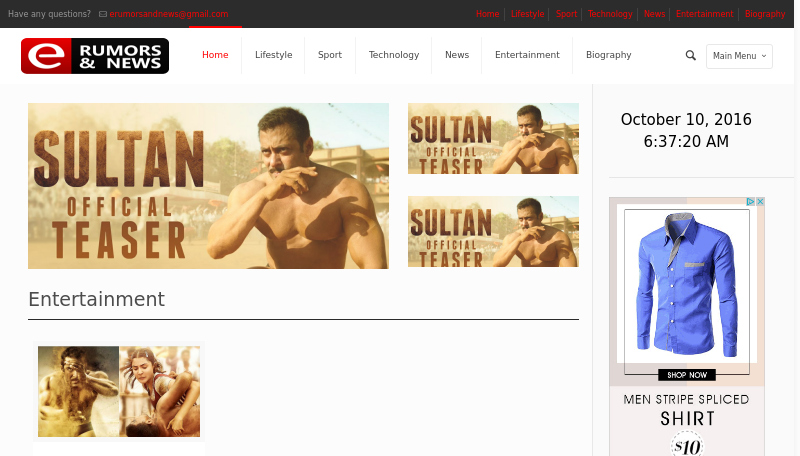The width and height of the screenshot is (800, 456).
Task: Click the envelope icon beside the email
Action: pyautogui.click(x=103, y=14)
